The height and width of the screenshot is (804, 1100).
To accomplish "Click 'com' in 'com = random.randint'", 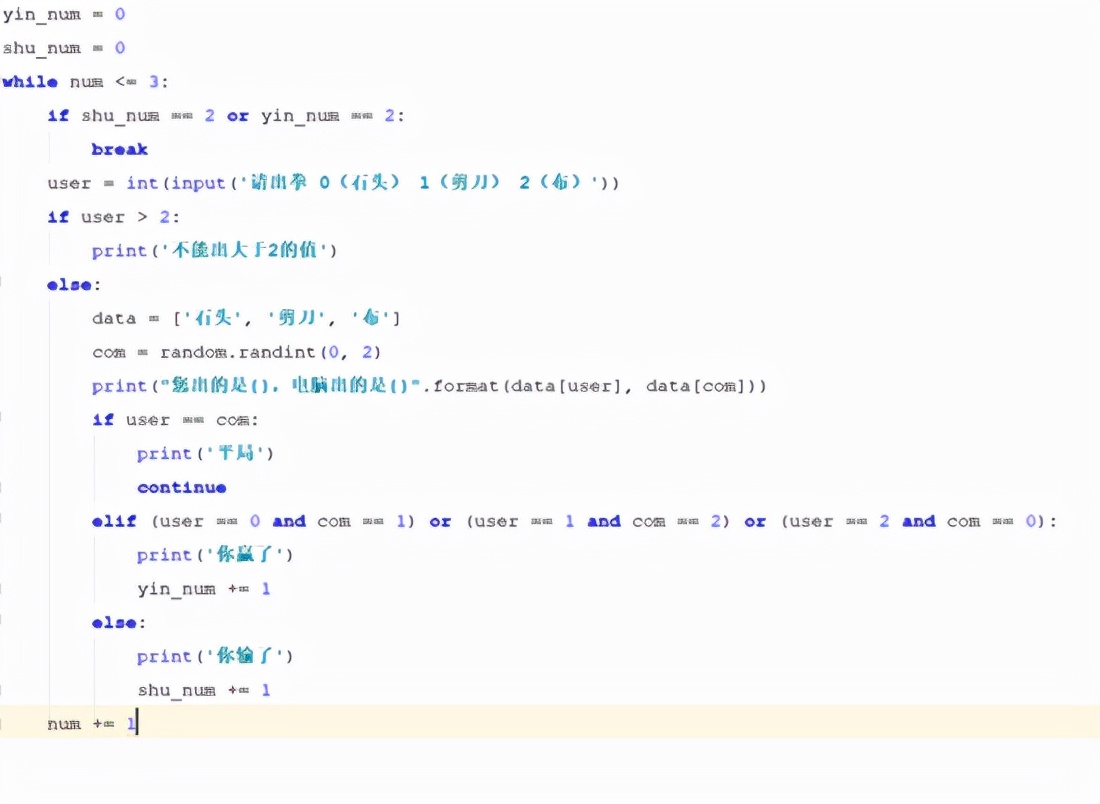I will (109, 352).
